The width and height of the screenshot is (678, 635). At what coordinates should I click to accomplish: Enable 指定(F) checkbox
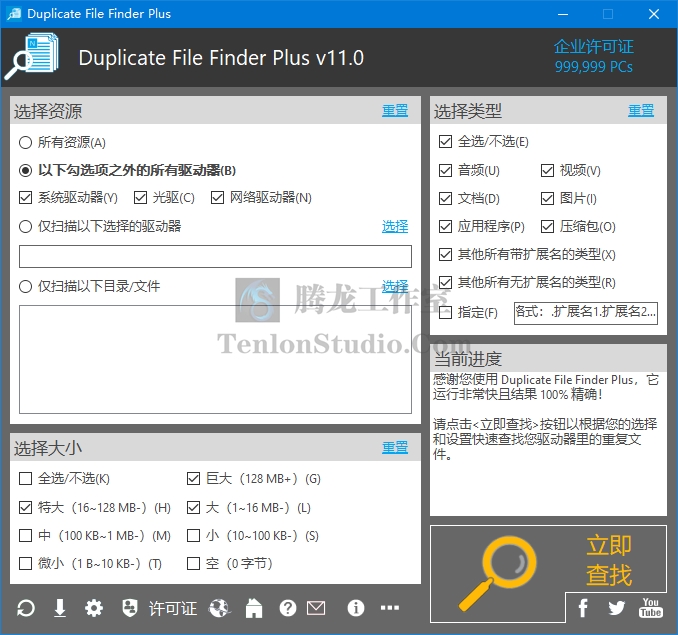pos(445,313)
